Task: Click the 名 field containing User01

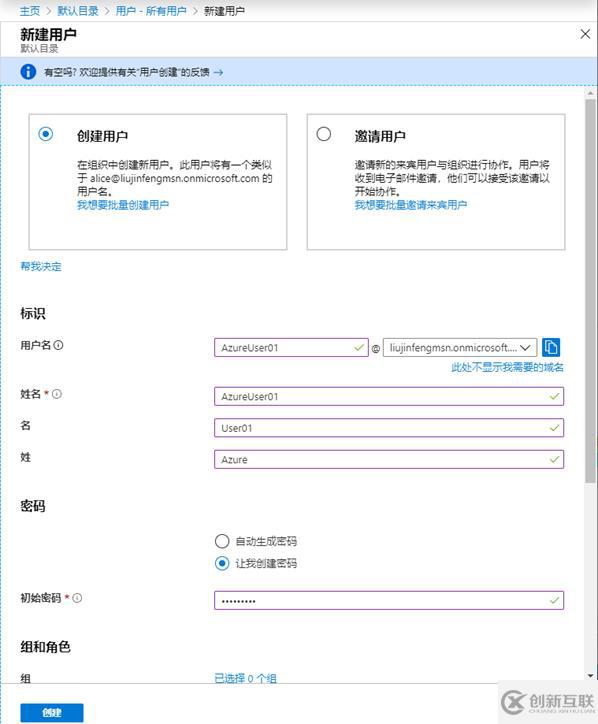Action: (x=389, y=428)
